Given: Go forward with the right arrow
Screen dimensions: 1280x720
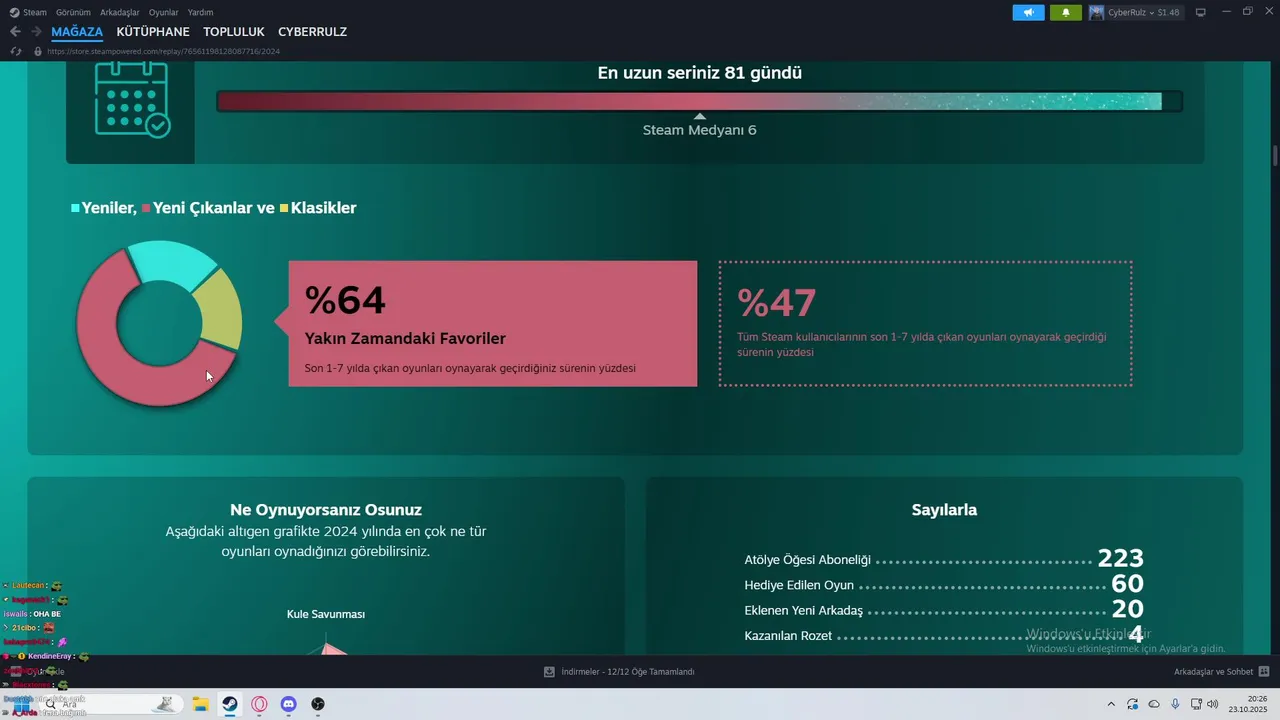Looking at the screenshot, I should click(x=36, y=32).
